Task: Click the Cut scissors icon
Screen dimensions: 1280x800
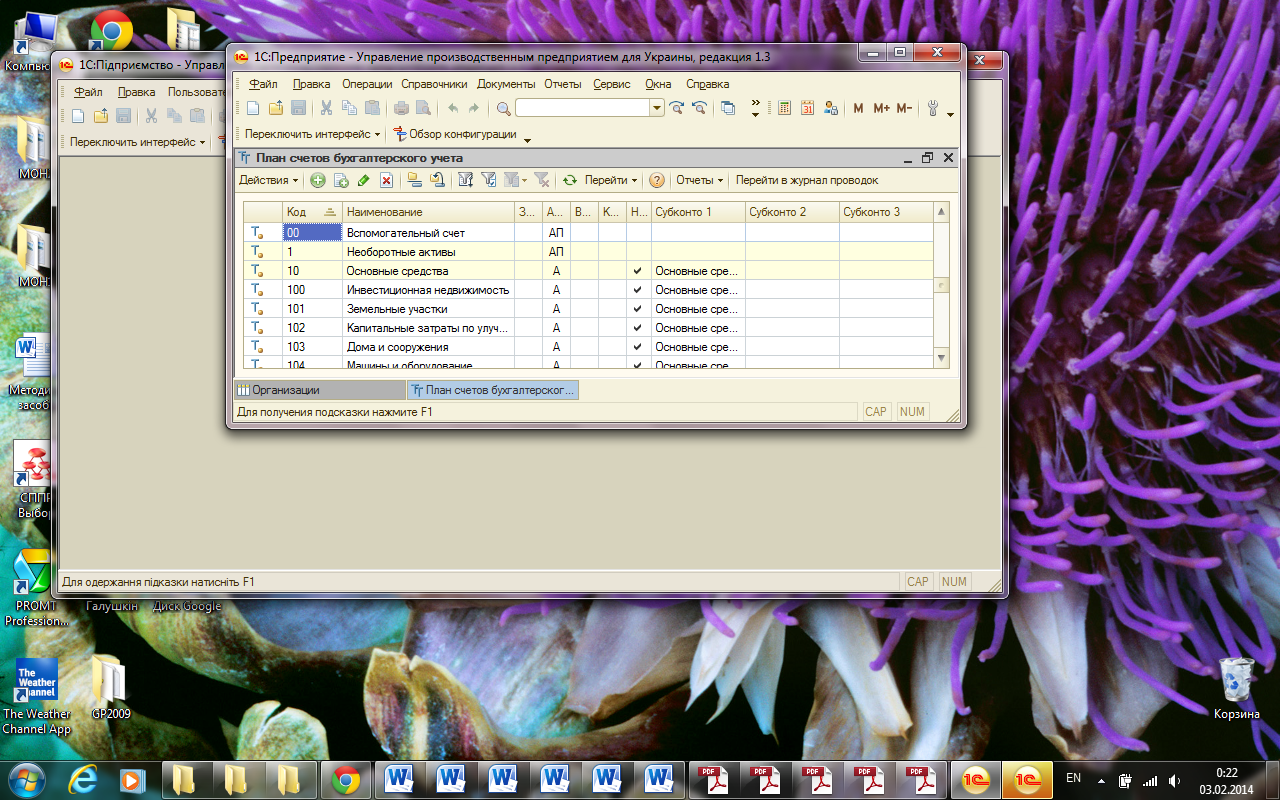Action: coord(326,108)
